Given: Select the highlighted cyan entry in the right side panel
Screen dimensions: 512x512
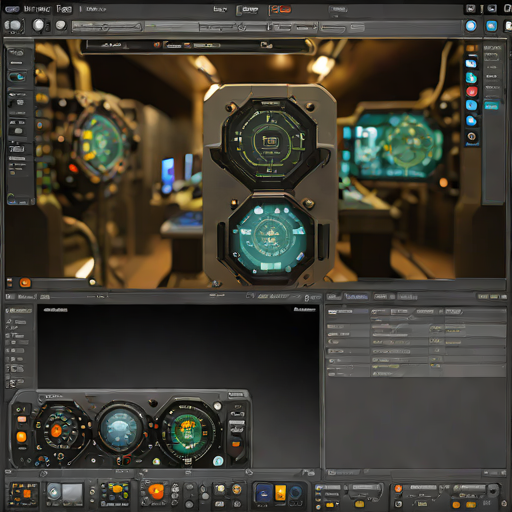Looking at the screenshot, I should [x=491, y=106].
